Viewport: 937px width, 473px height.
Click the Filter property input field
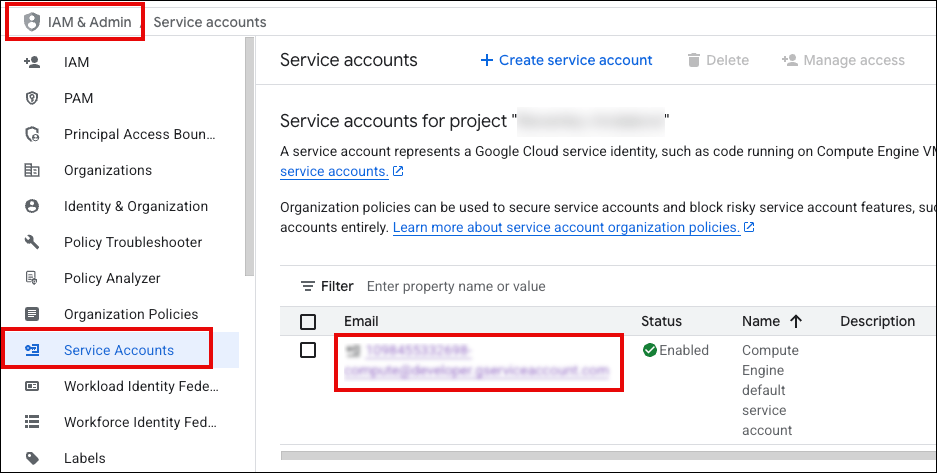click(x=456, y=287)
